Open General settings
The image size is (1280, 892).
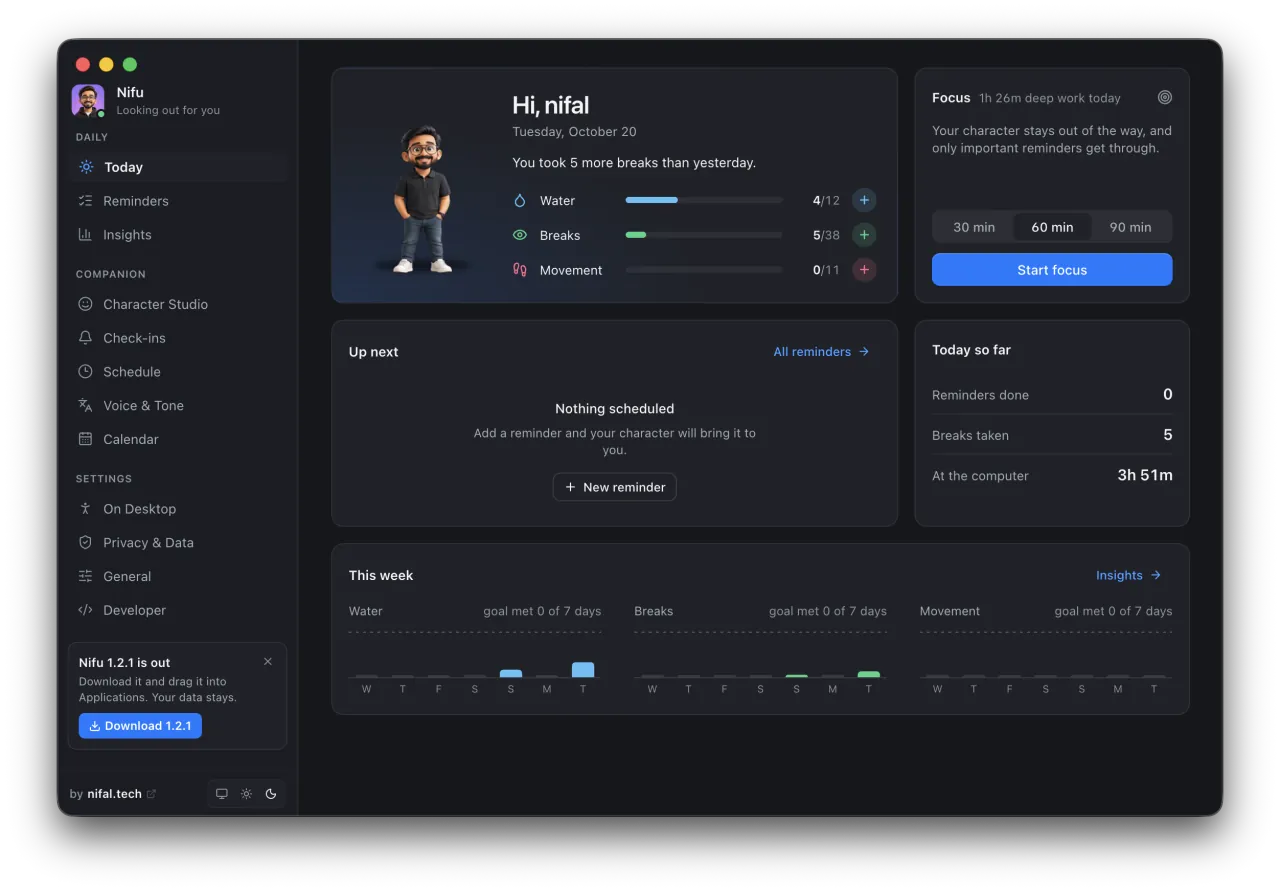[178, 576]
